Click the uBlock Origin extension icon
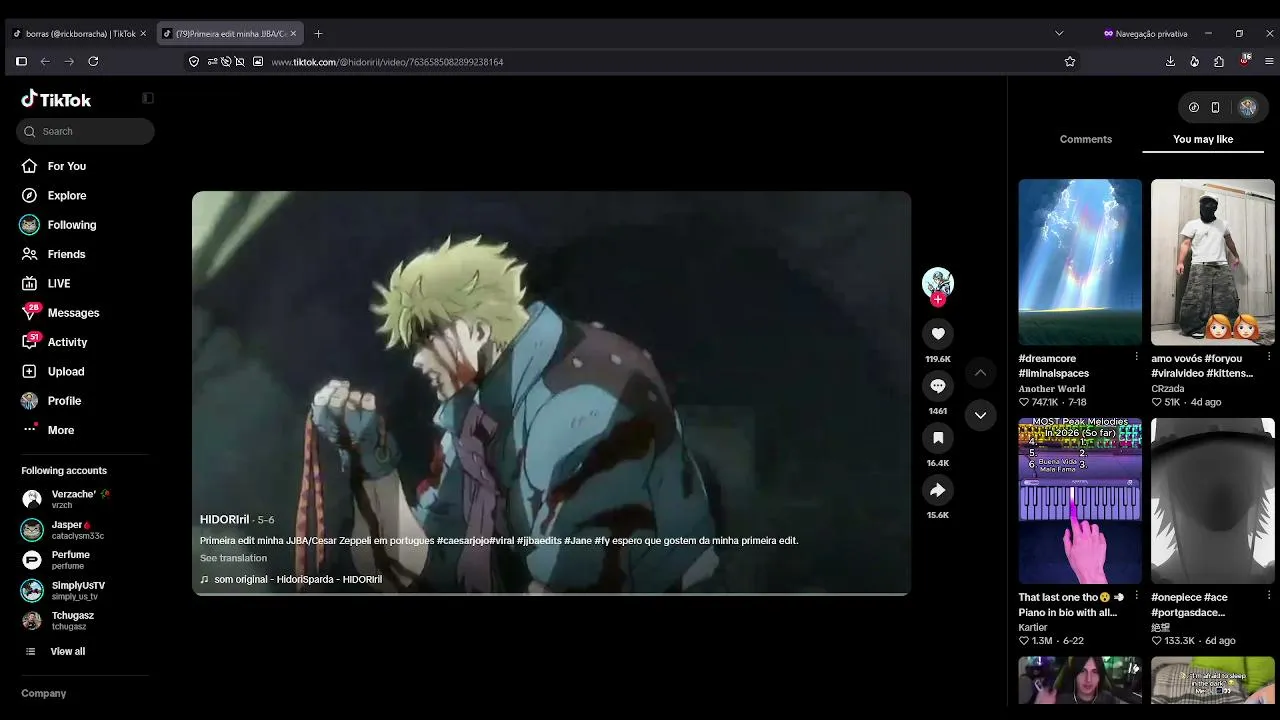The image size is (1280, 720). click(1245, 60)
